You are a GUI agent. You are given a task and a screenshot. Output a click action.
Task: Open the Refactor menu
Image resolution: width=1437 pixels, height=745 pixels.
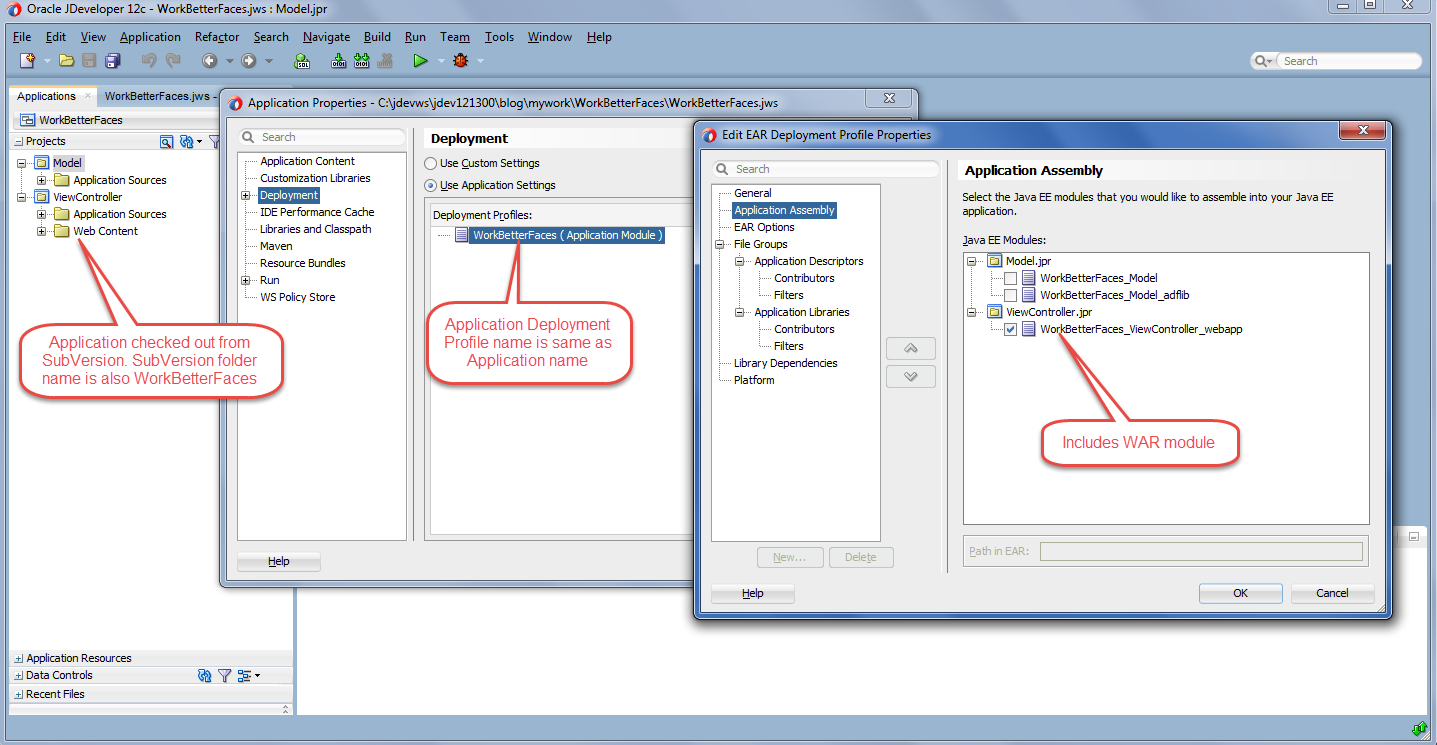pos(217,37)
